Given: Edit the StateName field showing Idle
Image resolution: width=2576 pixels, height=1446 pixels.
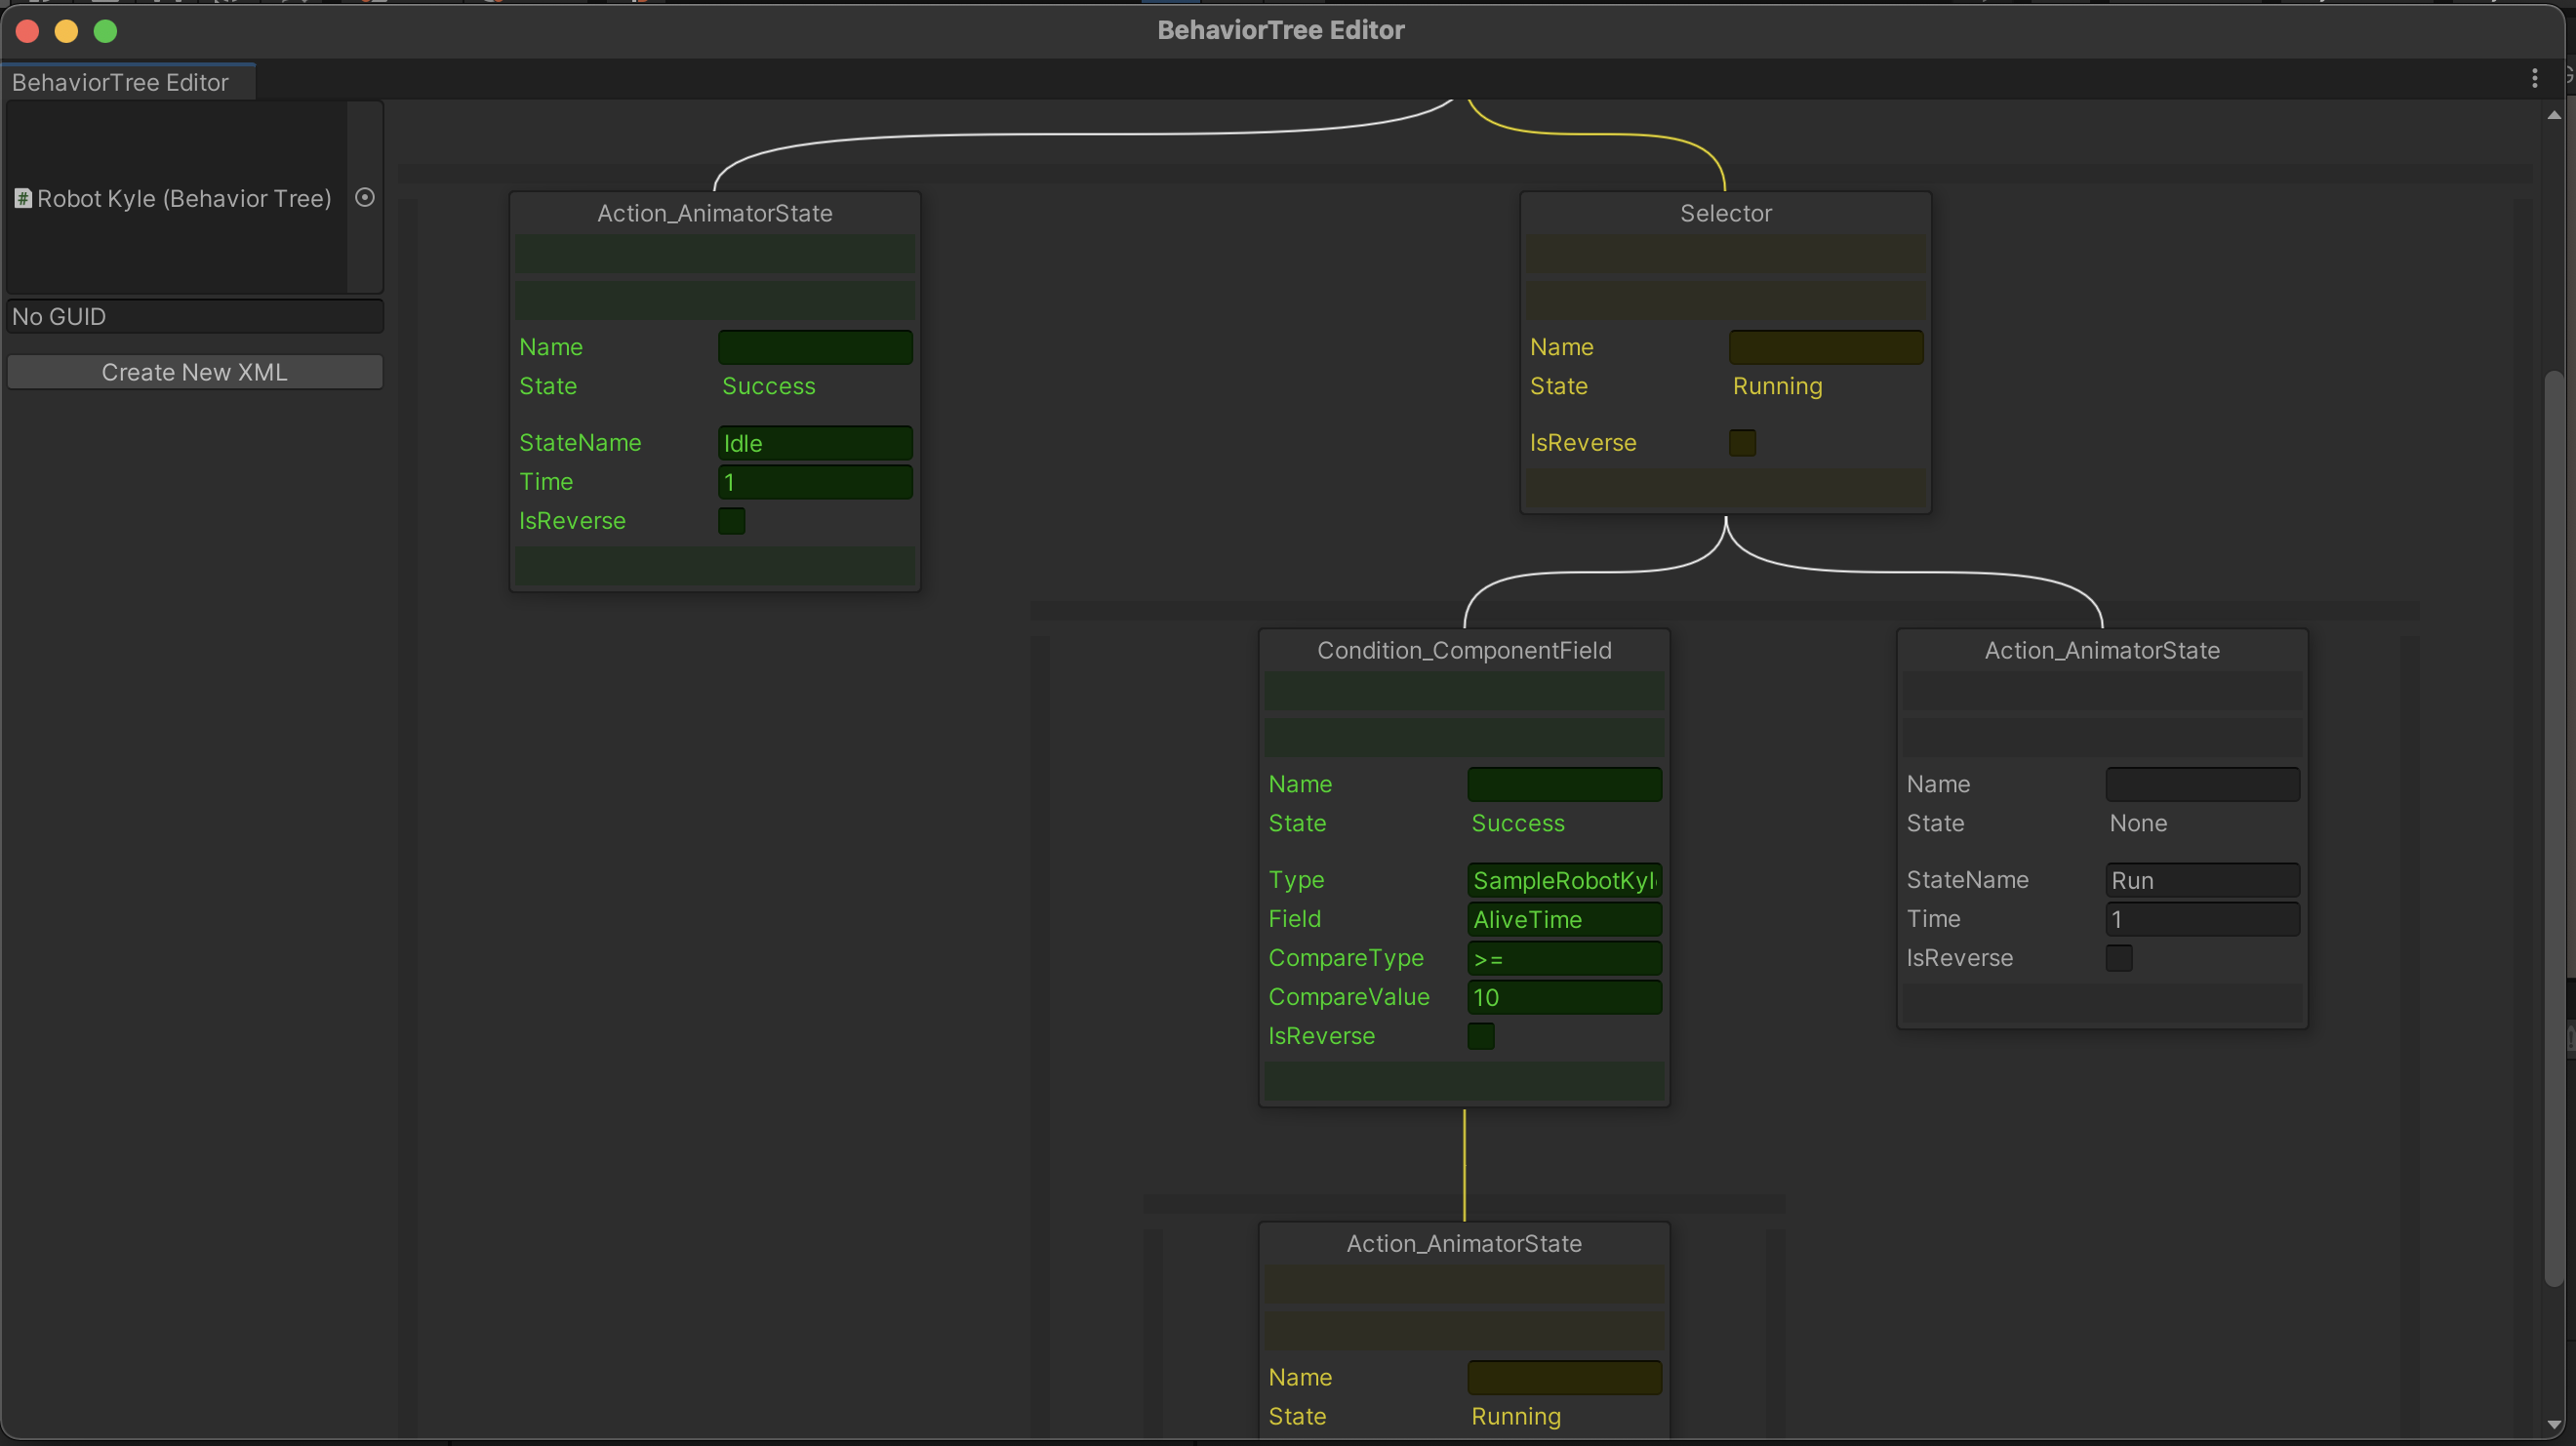Looking at the screenshot, I should [813, 442].
